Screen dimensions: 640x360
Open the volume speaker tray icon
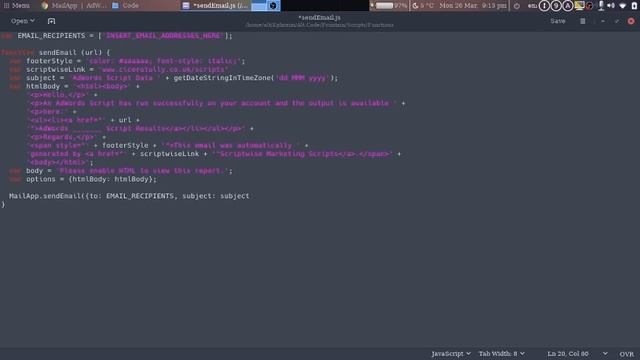click(611, 6)
